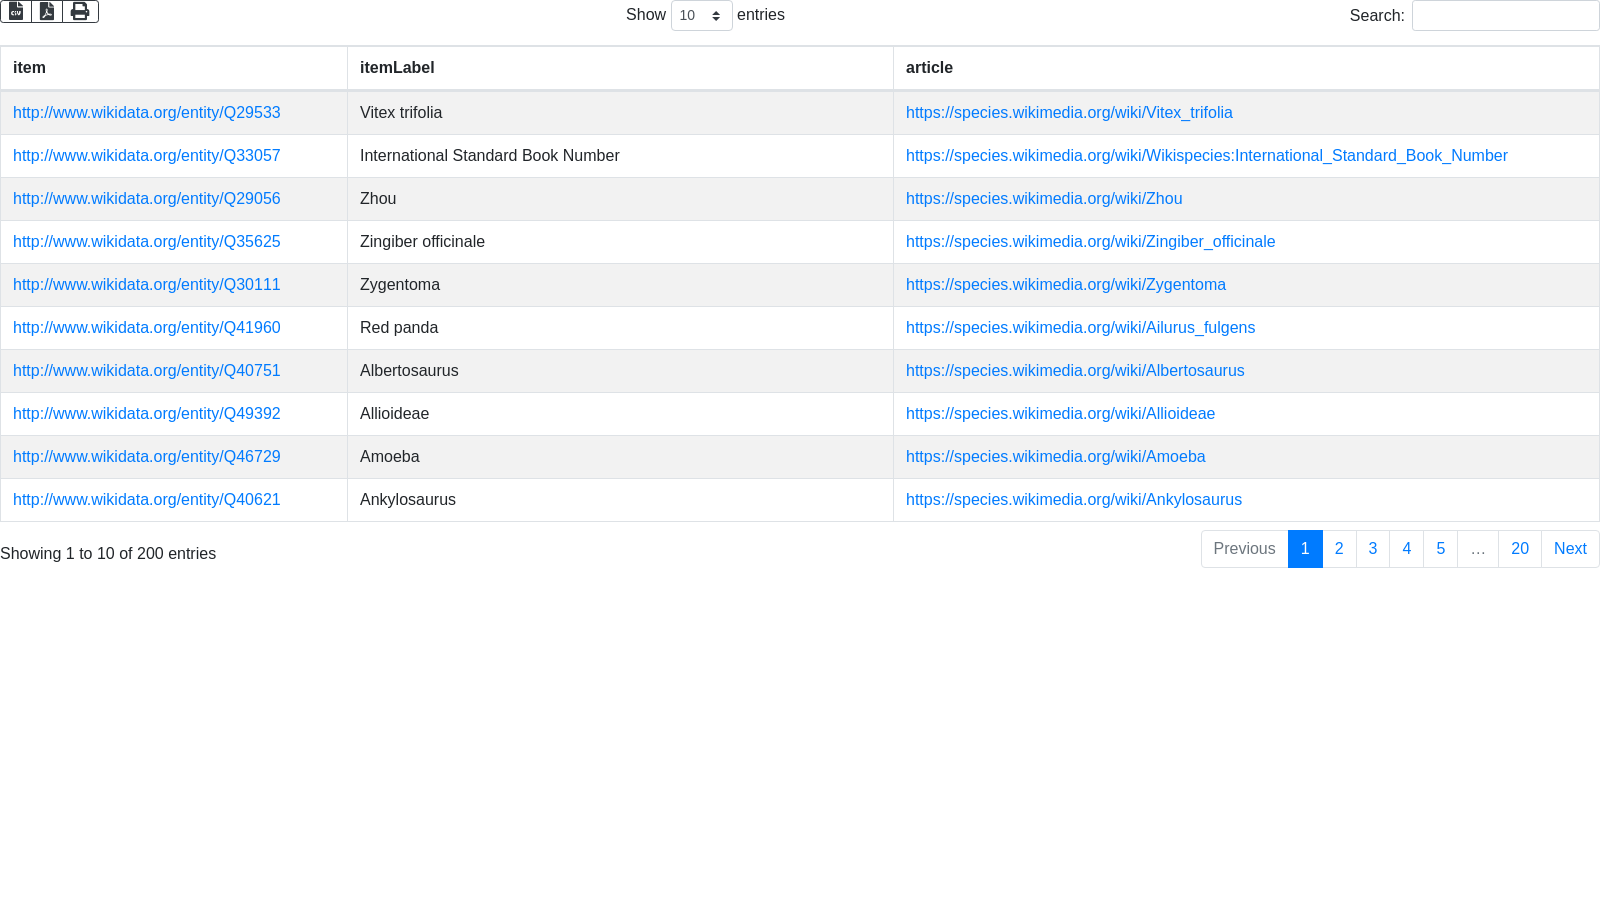1600x900 pixels.
Task: Go to pagination page 2
Action: (1339, 549)
